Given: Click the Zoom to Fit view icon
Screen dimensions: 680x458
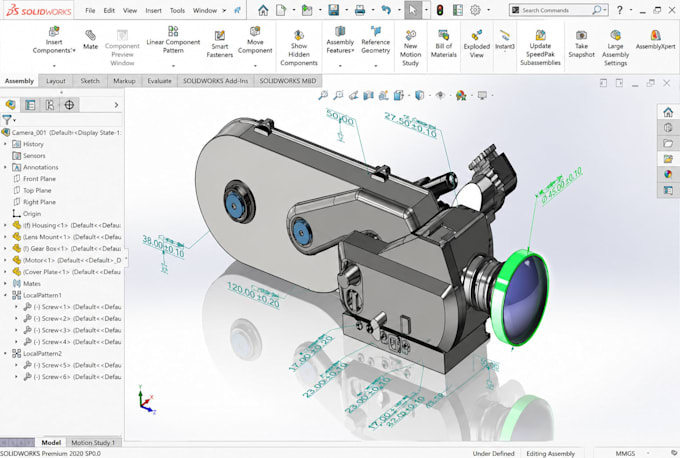Looking at the screenshot, I should [x=323, y=95].
